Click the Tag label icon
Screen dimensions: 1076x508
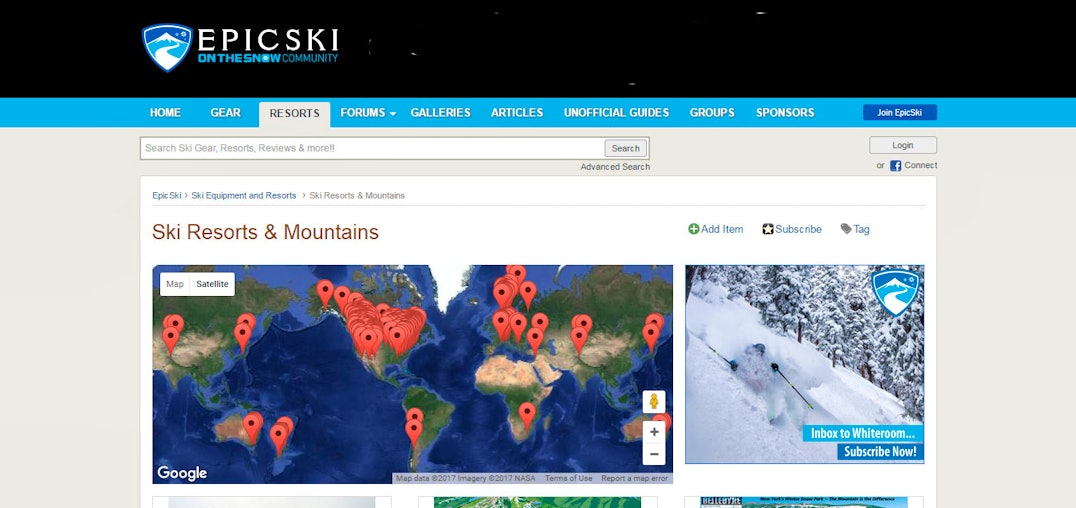(846, 229)
